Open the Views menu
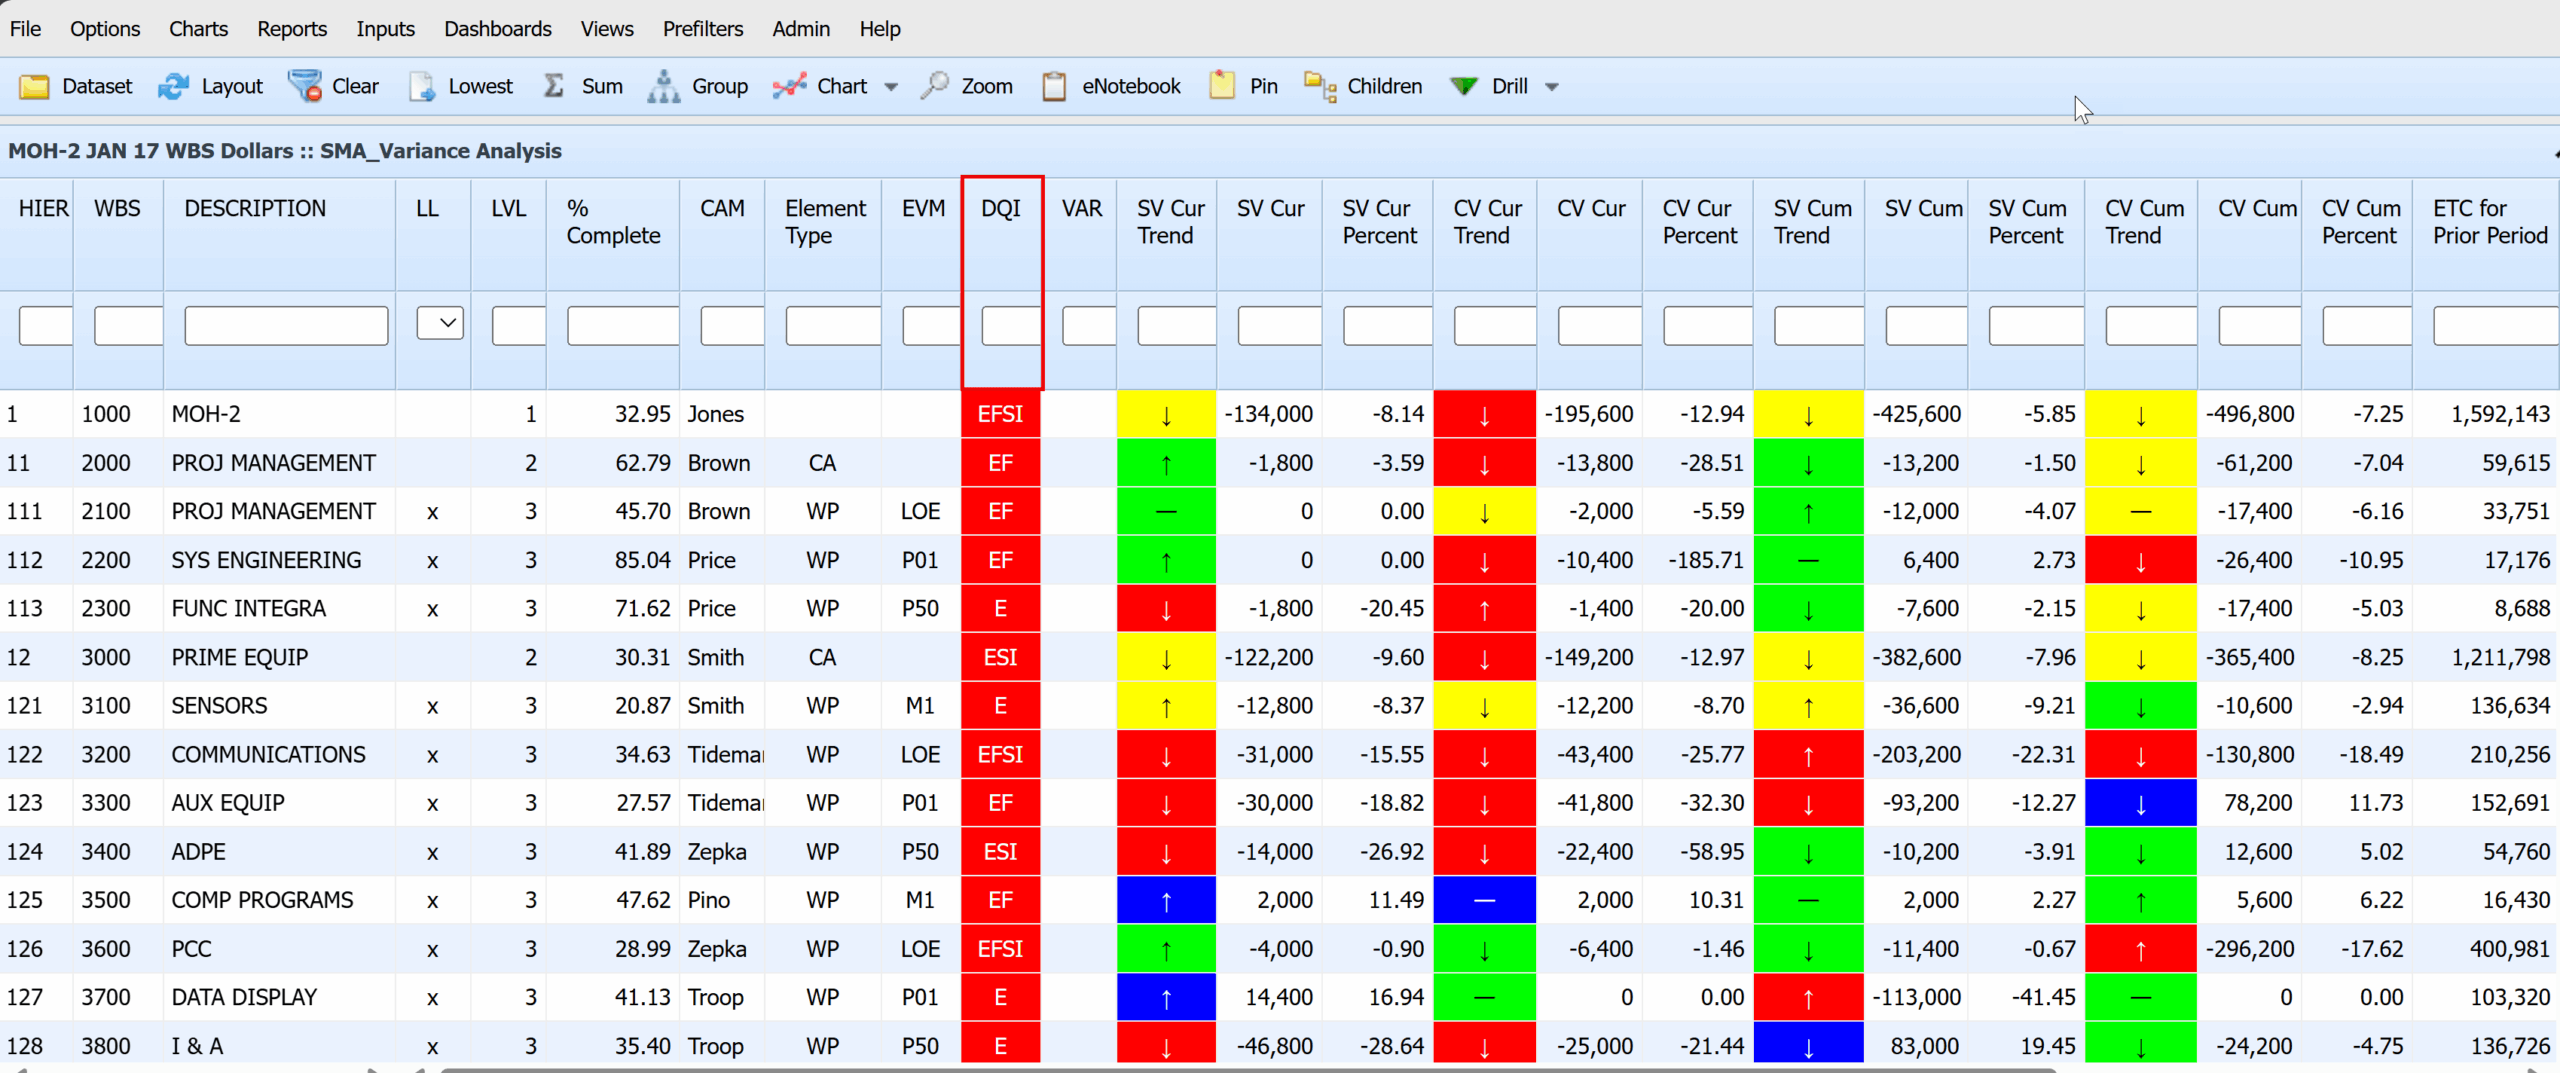Screen dimensions: 2560x1073 (607, 29)
